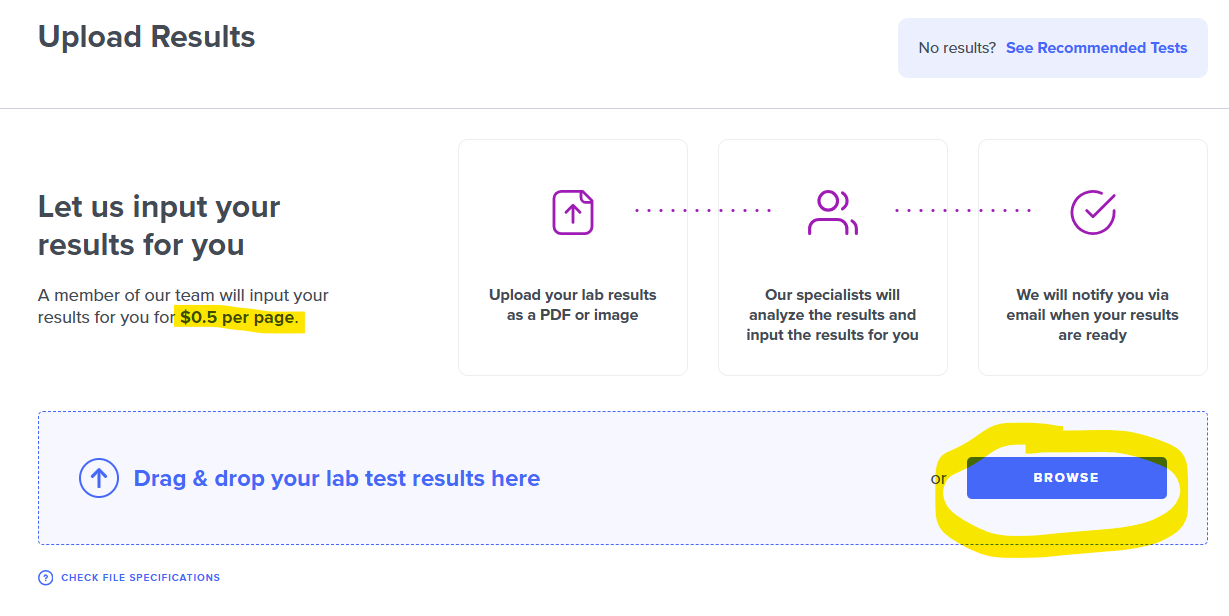This screenshot has width=1229, height=616.
Task: Click the checkmark completion icon
Action: [x=1092, y=212]
